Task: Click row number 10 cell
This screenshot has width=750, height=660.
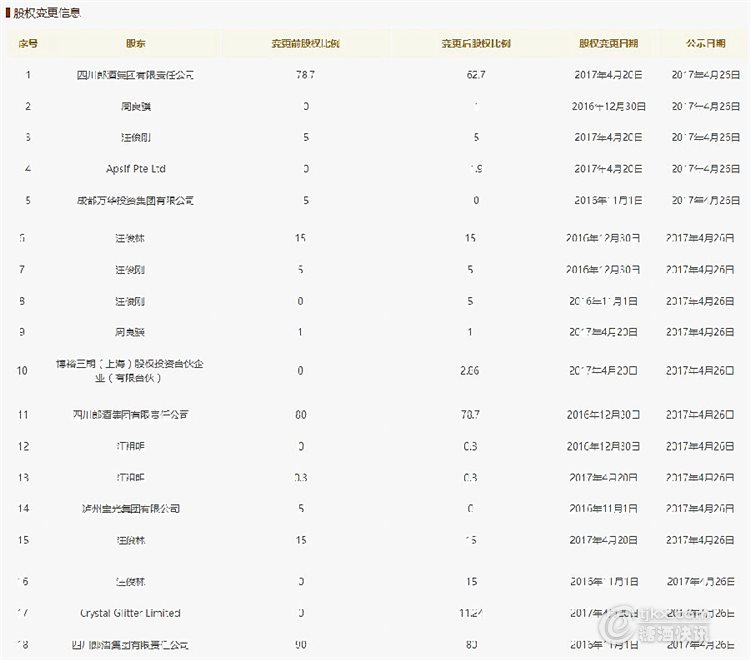Action: (x=22, y=371)
